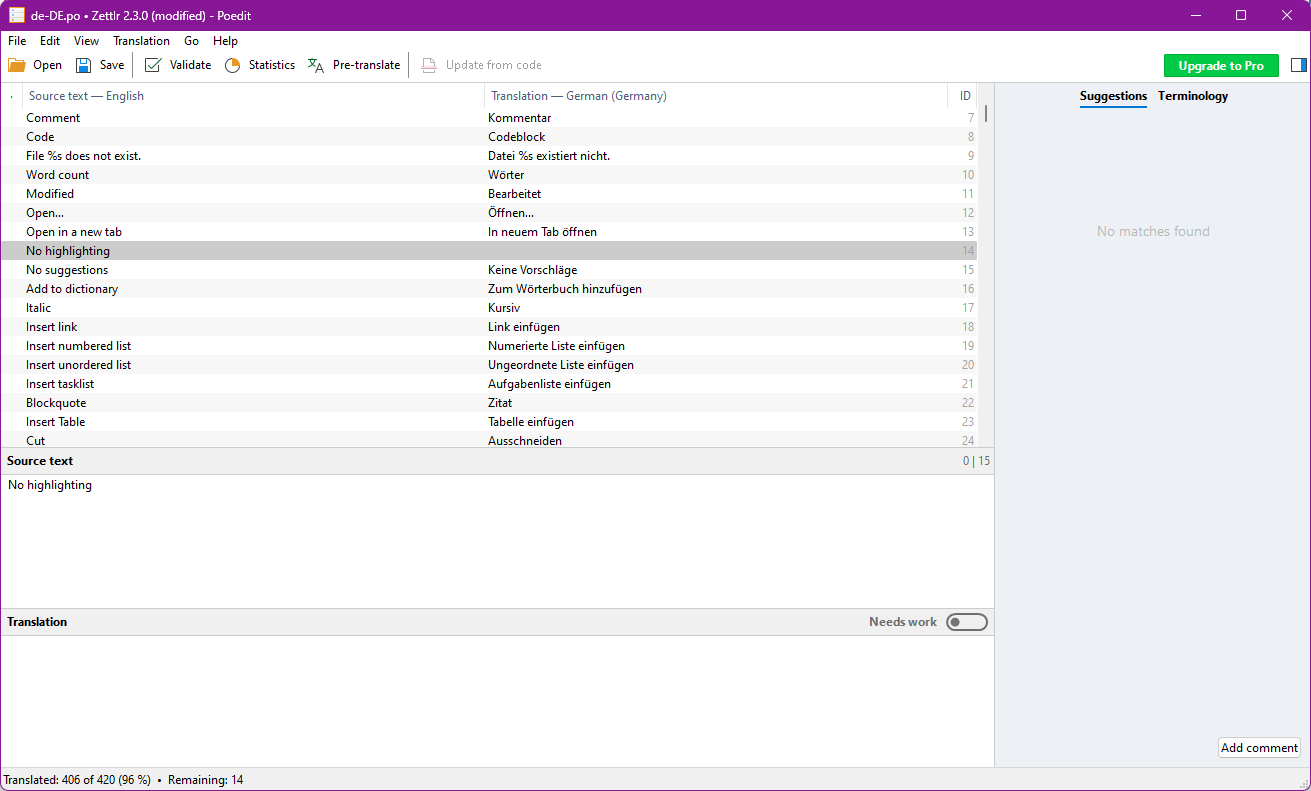Select the 'Insert link' row
This screenshot has height=791, width=1311.
pyautogui.click(x=489, y=327)
